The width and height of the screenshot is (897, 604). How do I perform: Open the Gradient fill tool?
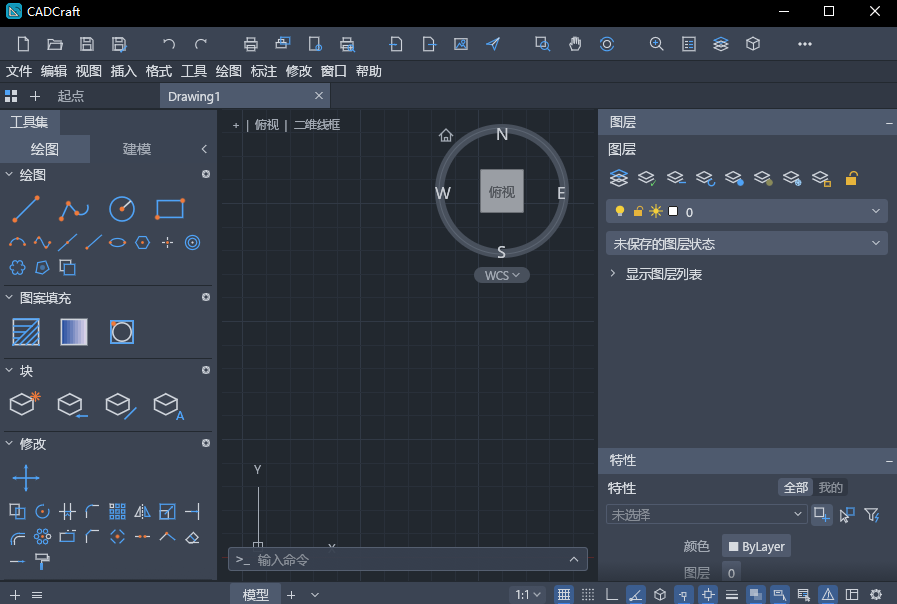pos(74,332)
